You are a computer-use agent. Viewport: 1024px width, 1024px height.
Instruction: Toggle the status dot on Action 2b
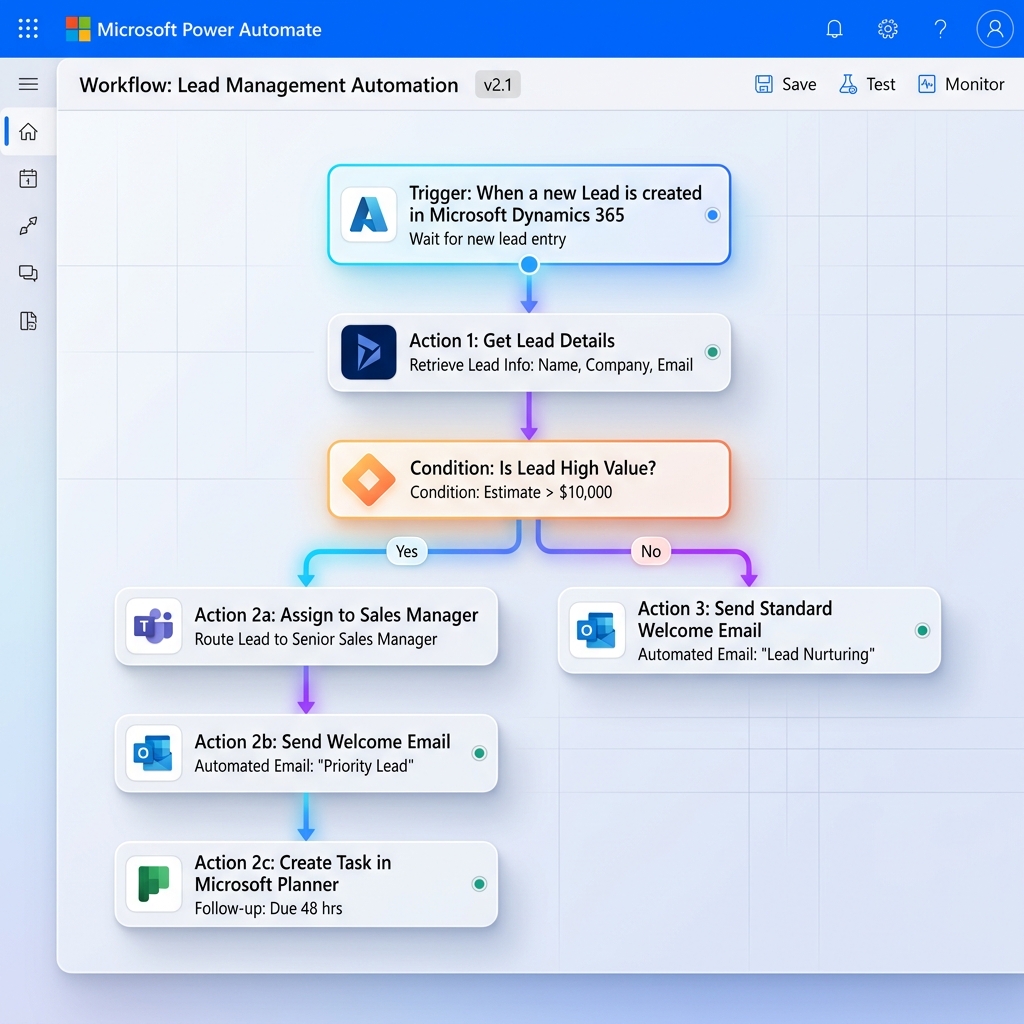click(479, 753)
